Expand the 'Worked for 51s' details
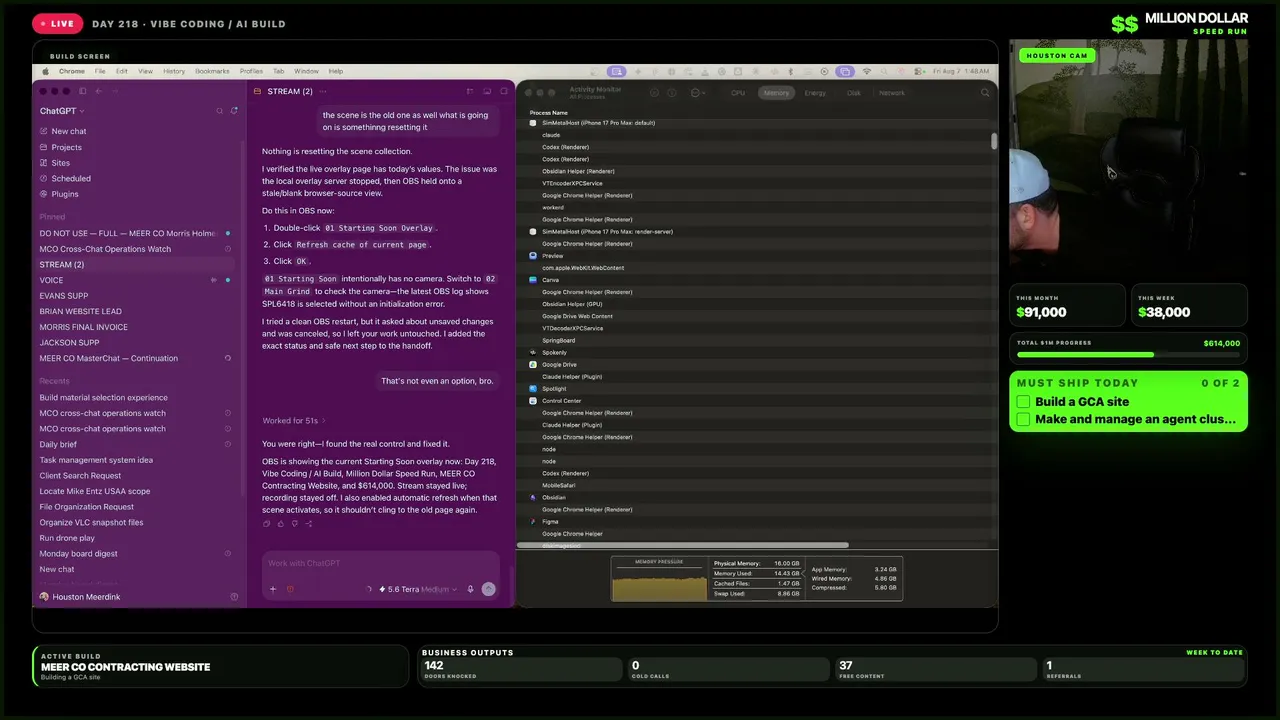The height and width of the screenshot is (720, 1280). 294,420
